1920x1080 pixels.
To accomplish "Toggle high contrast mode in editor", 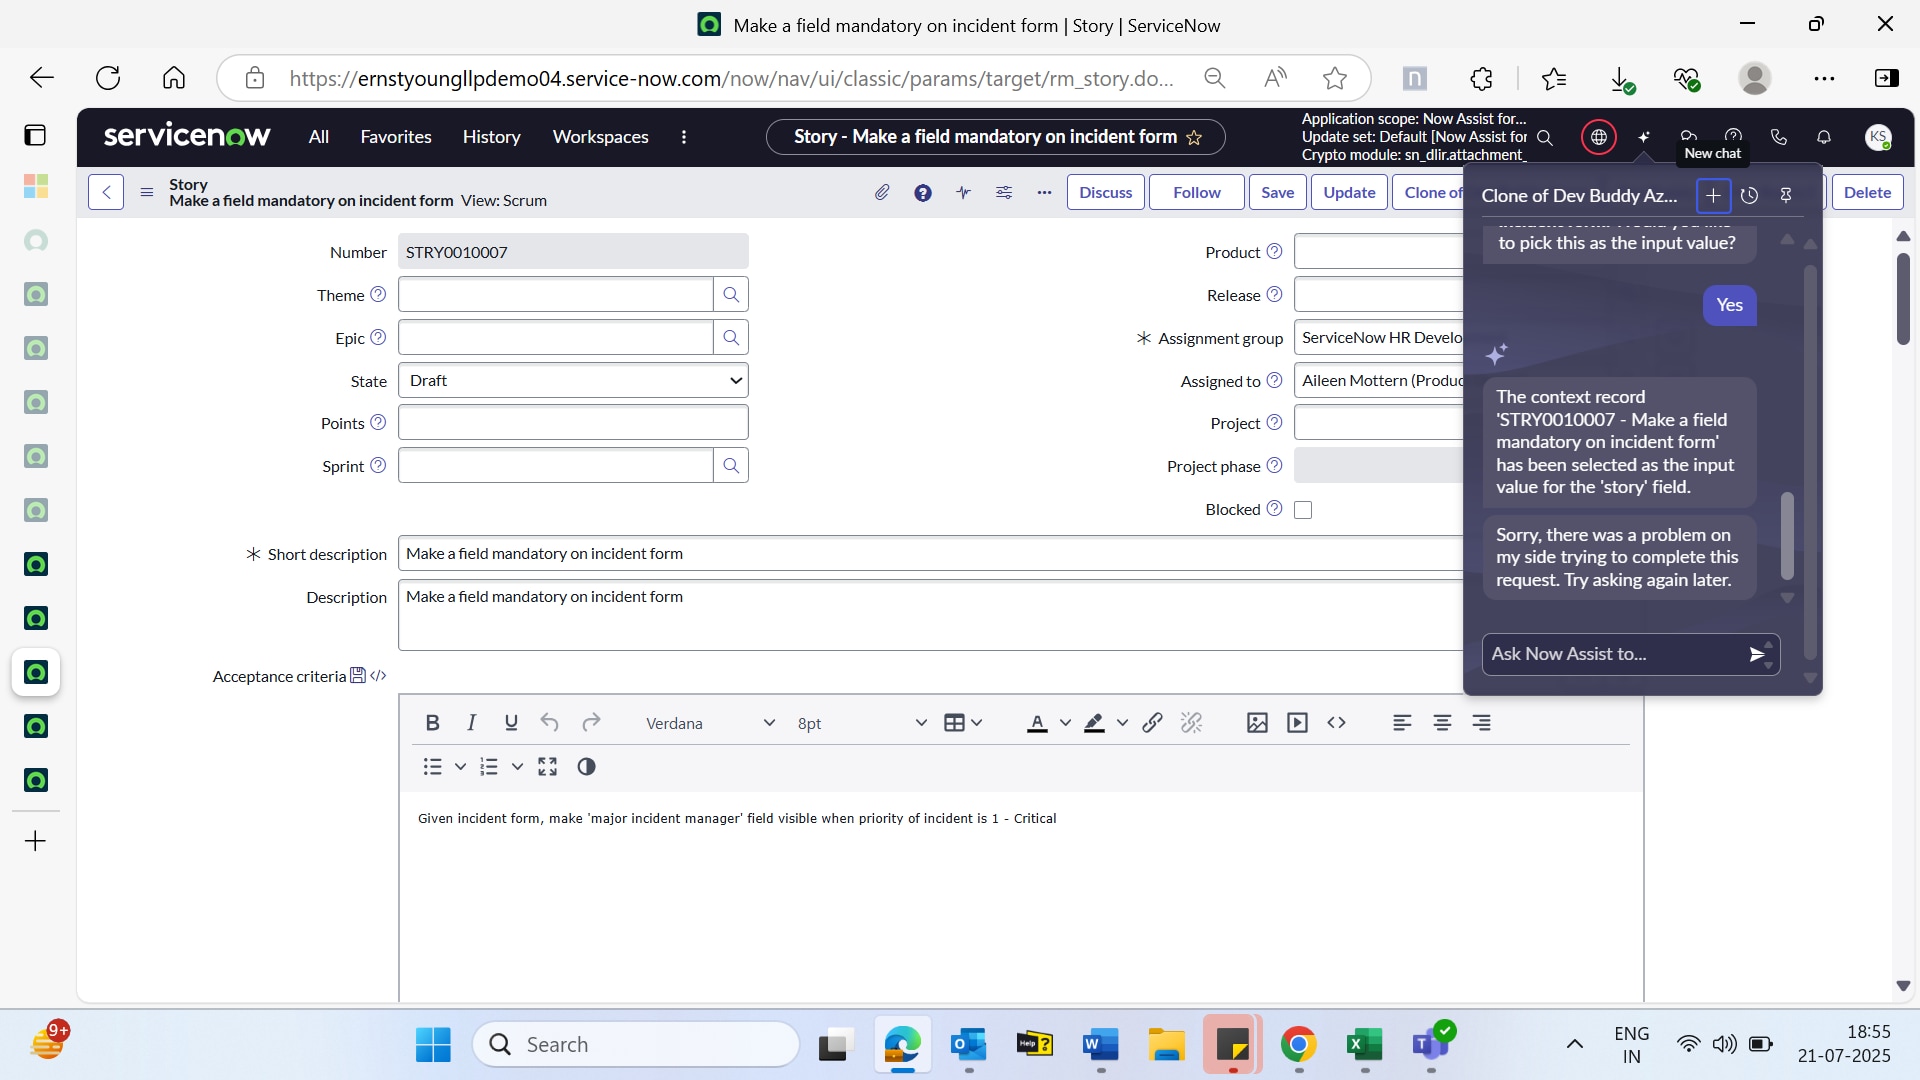I will click(586, 767).
